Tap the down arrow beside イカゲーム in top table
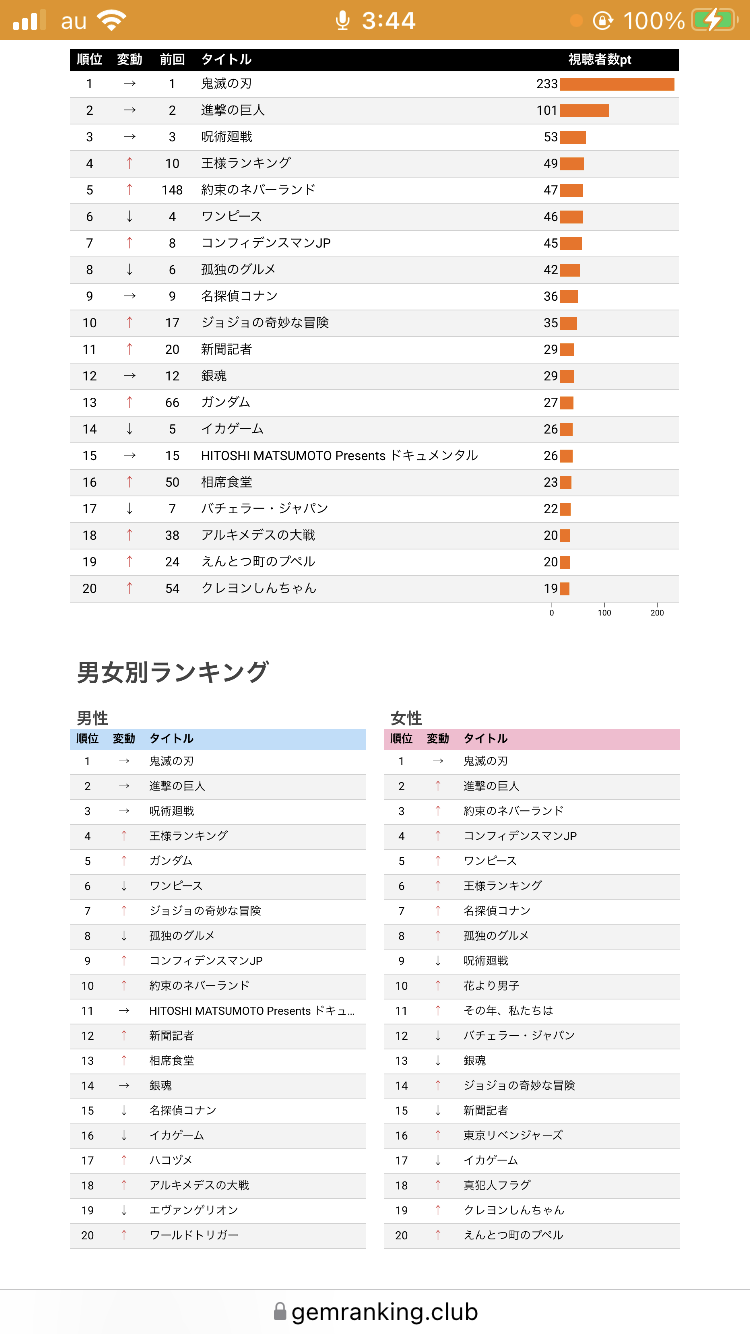750x1334 pixels. (129, 429)
